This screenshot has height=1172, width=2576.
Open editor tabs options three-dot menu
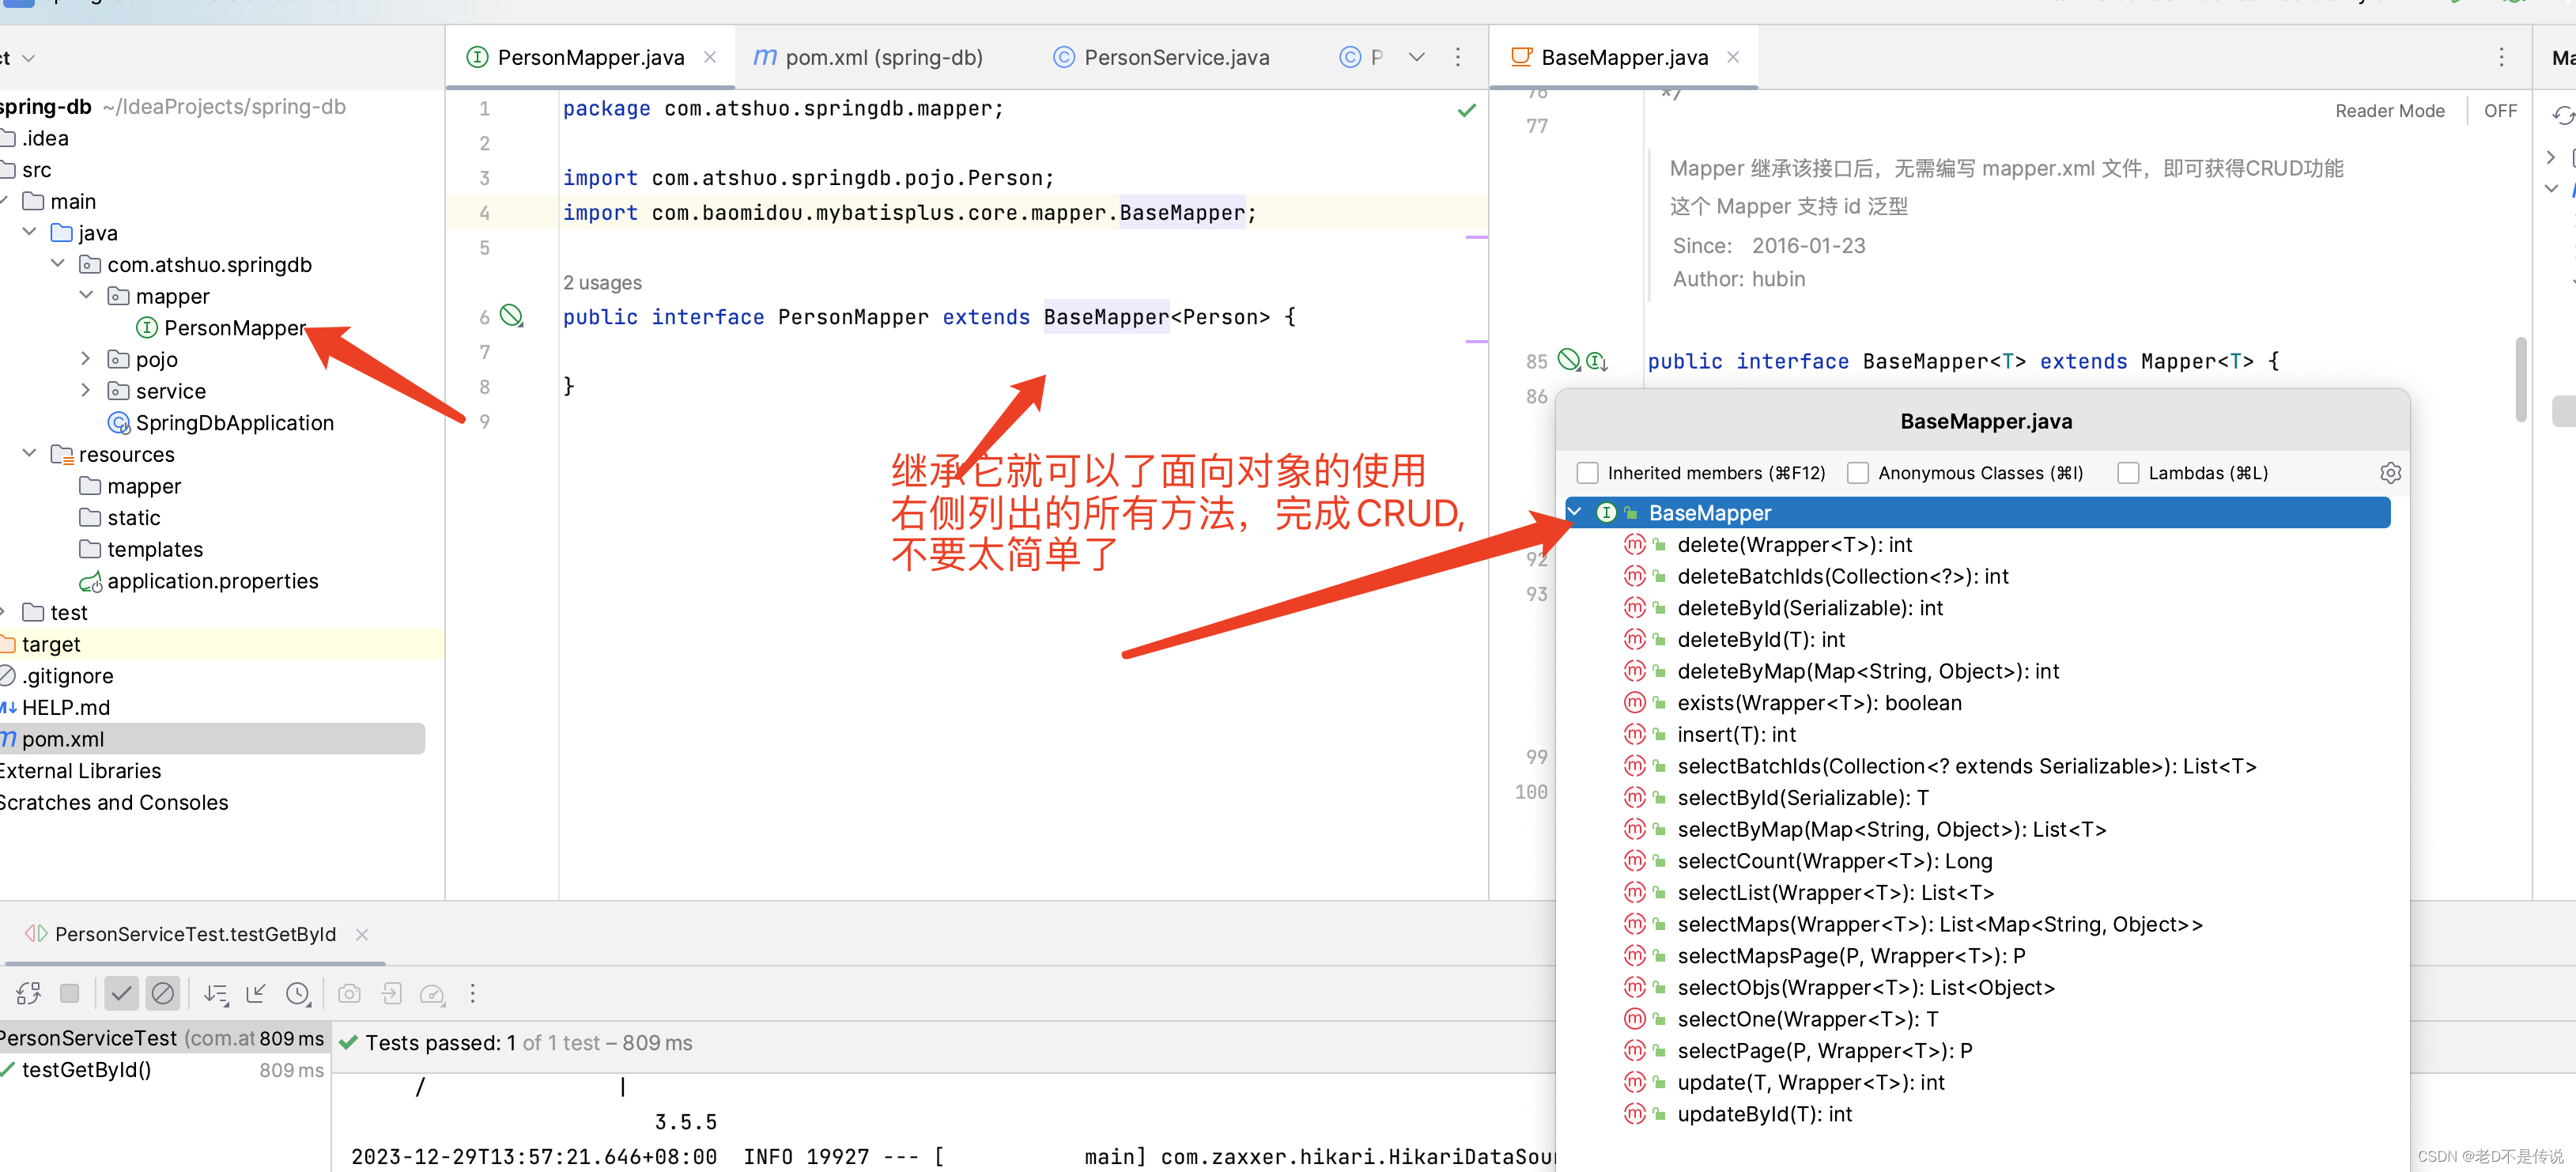click(x=1458, y=57)
